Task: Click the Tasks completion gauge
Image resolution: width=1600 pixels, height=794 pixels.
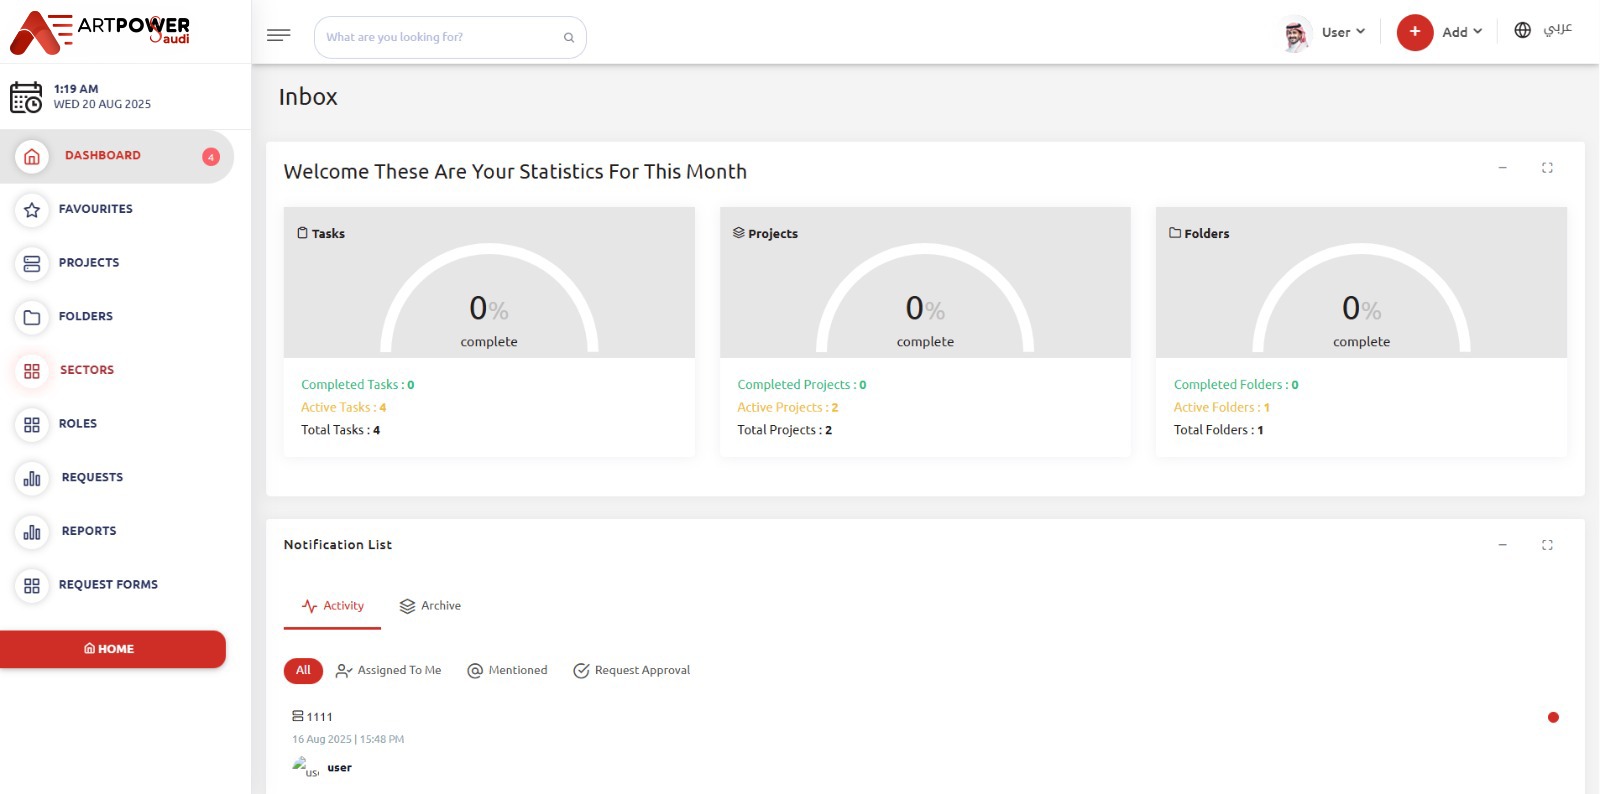Action: [489, 300]
